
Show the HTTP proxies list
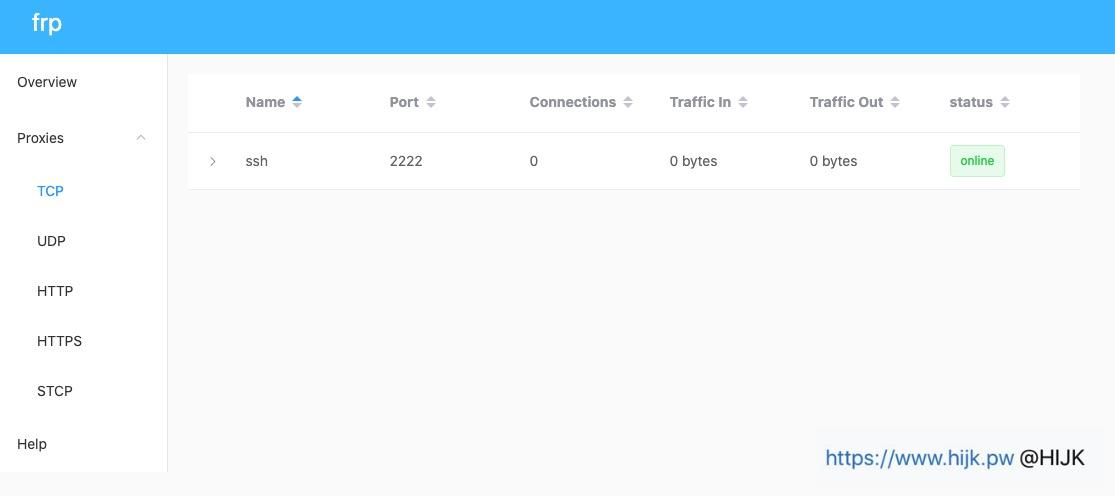[55, 291]
